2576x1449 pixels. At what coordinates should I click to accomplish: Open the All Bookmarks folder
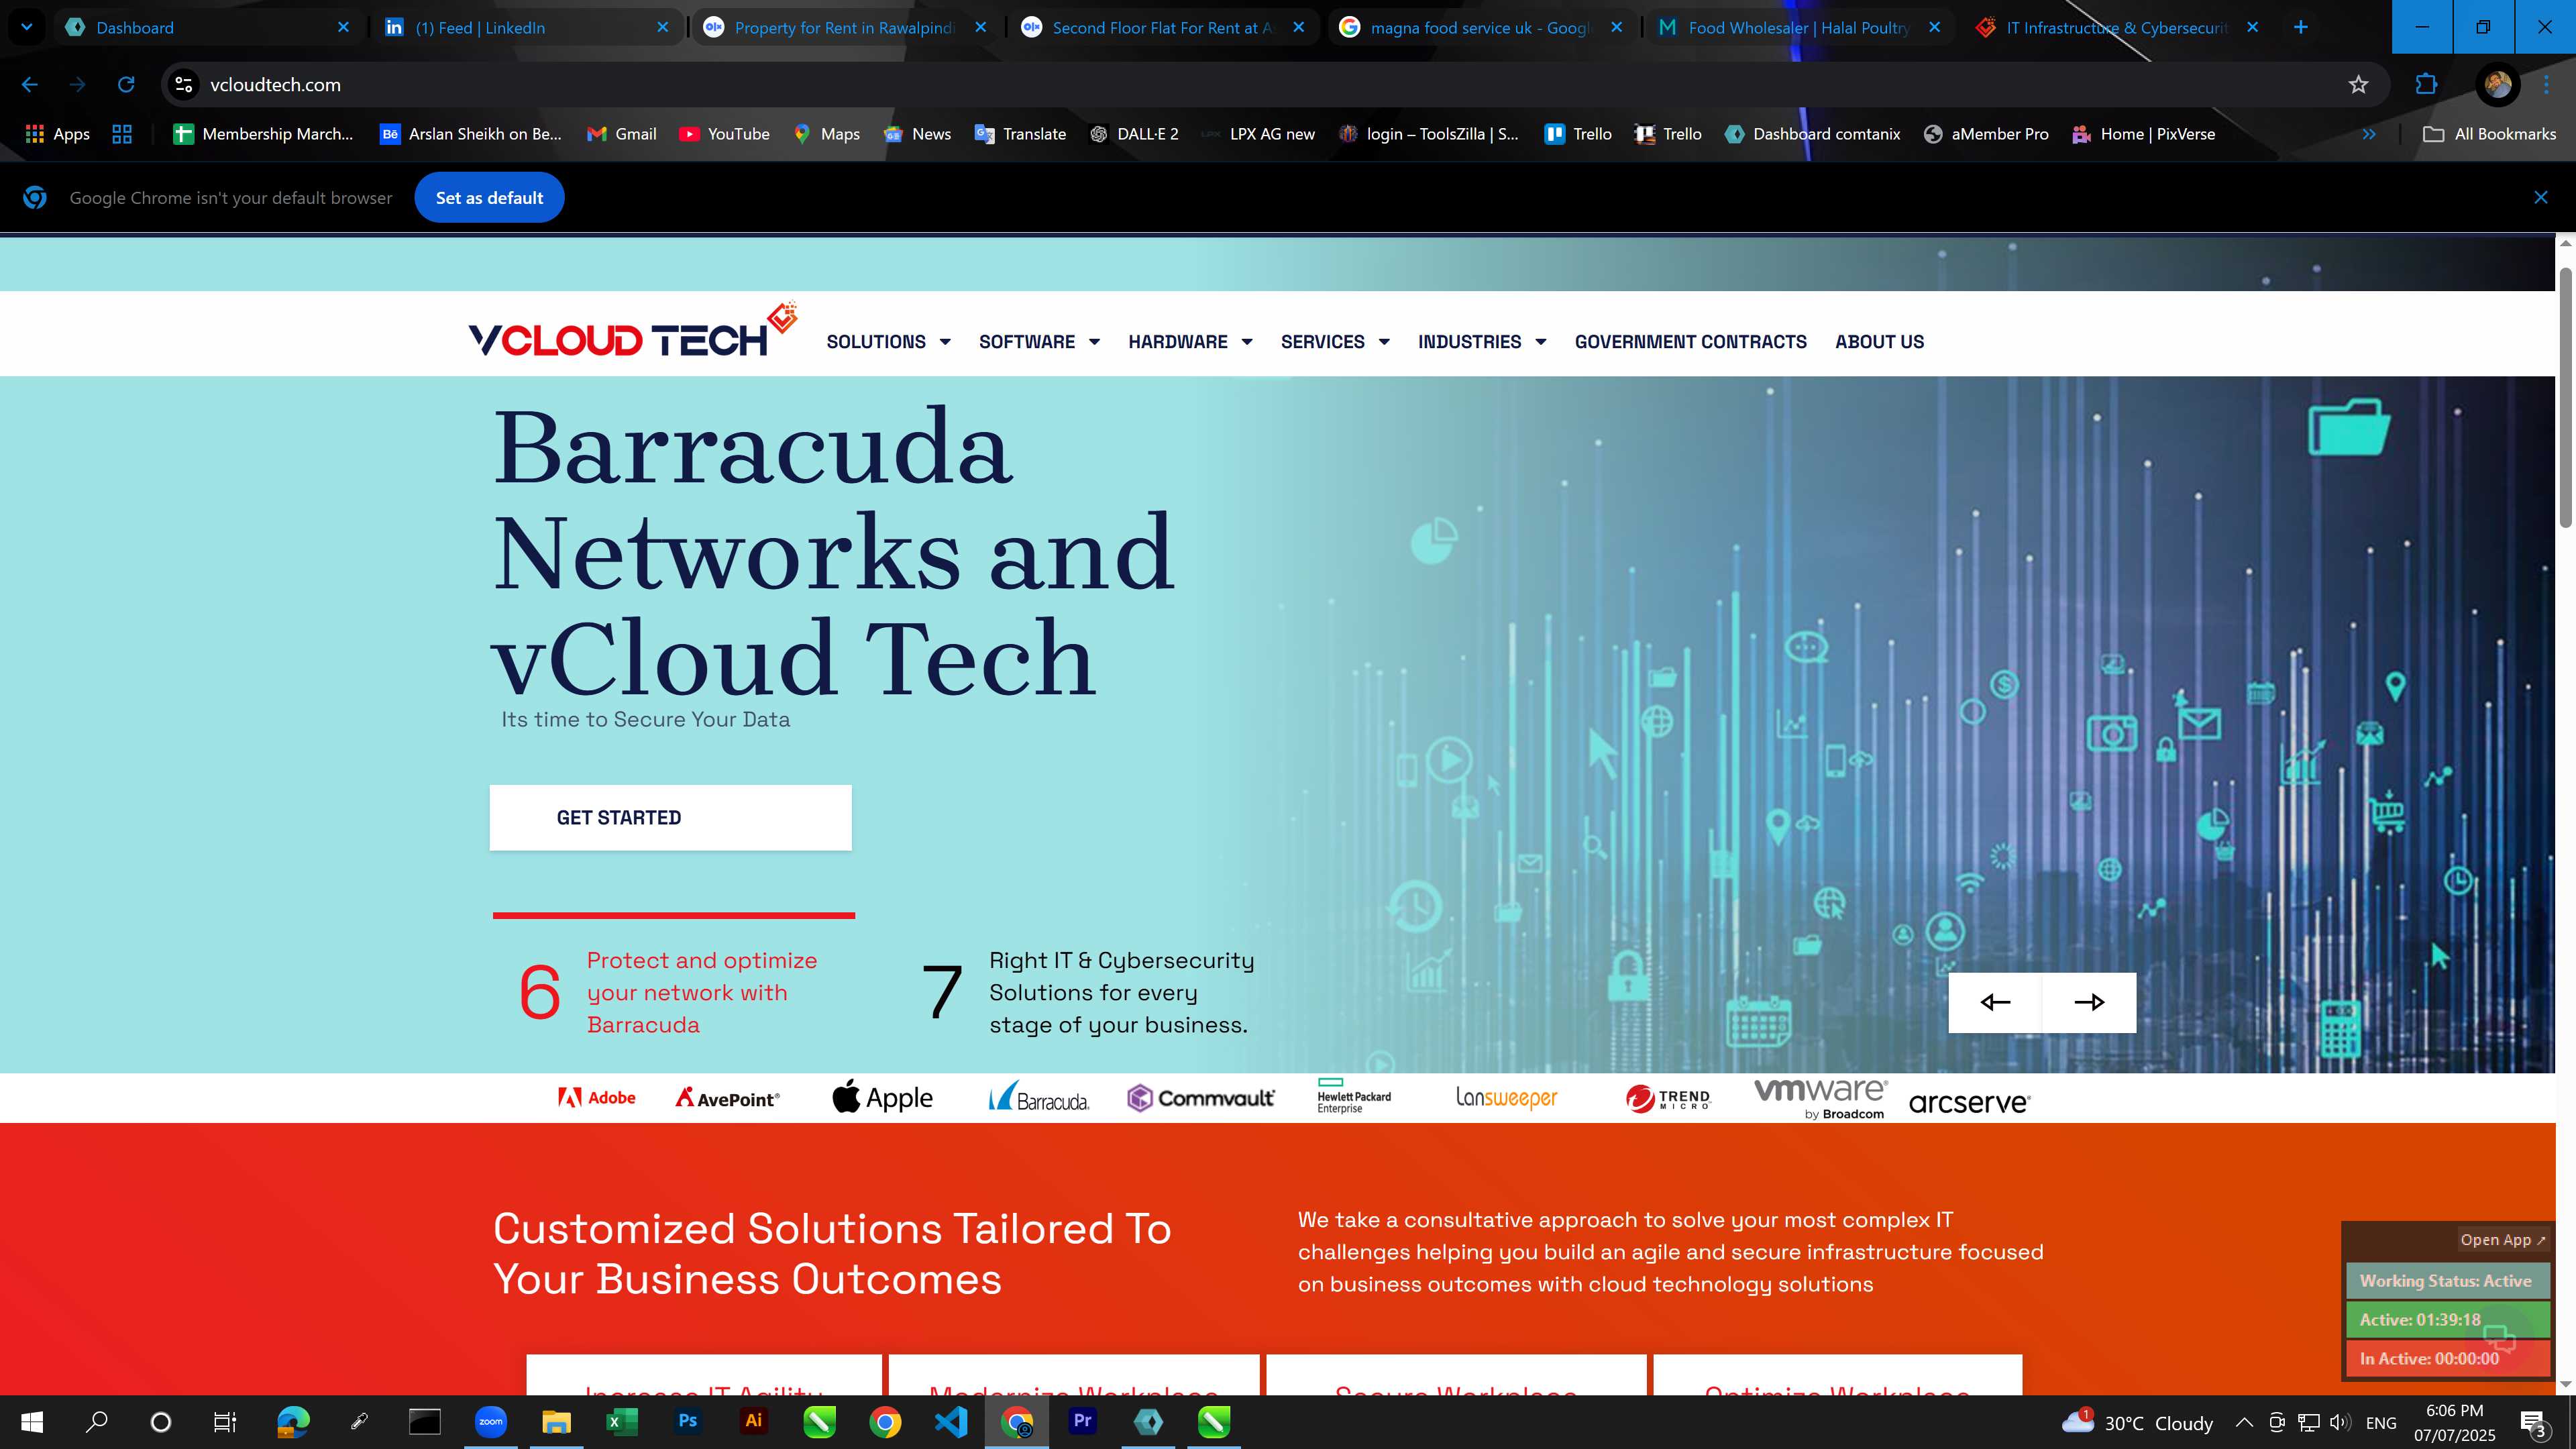pyautogui.click(x=2489, y=134)
